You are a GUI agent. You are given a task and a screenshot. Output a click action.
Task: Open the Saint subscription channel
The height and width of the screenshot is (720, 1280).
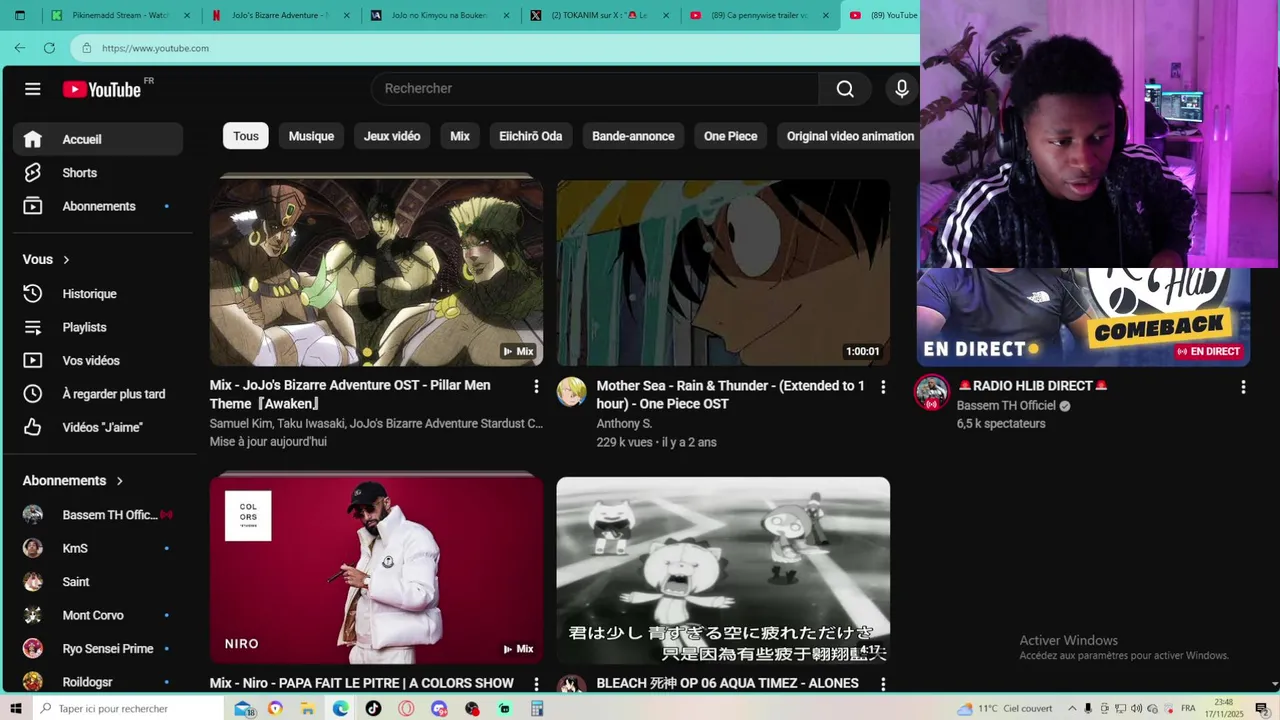pos(98,582)
